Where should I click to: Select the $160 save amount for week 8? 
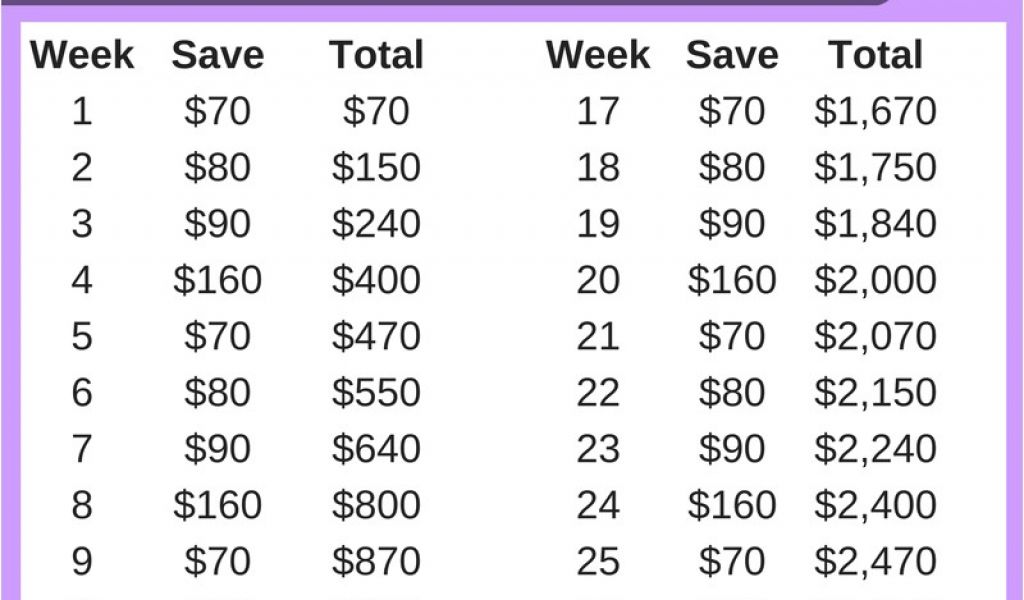coord(217,505)
